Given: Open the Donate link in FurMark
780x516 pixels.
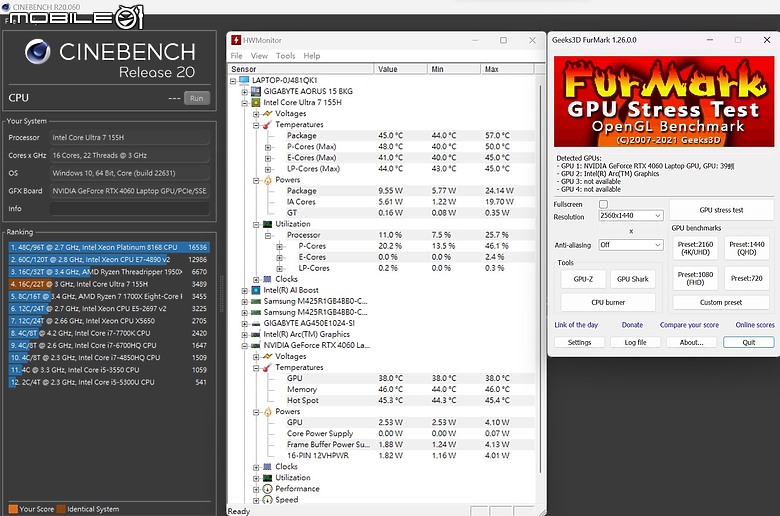Looking at the screenshot, I should pos(632,325).
